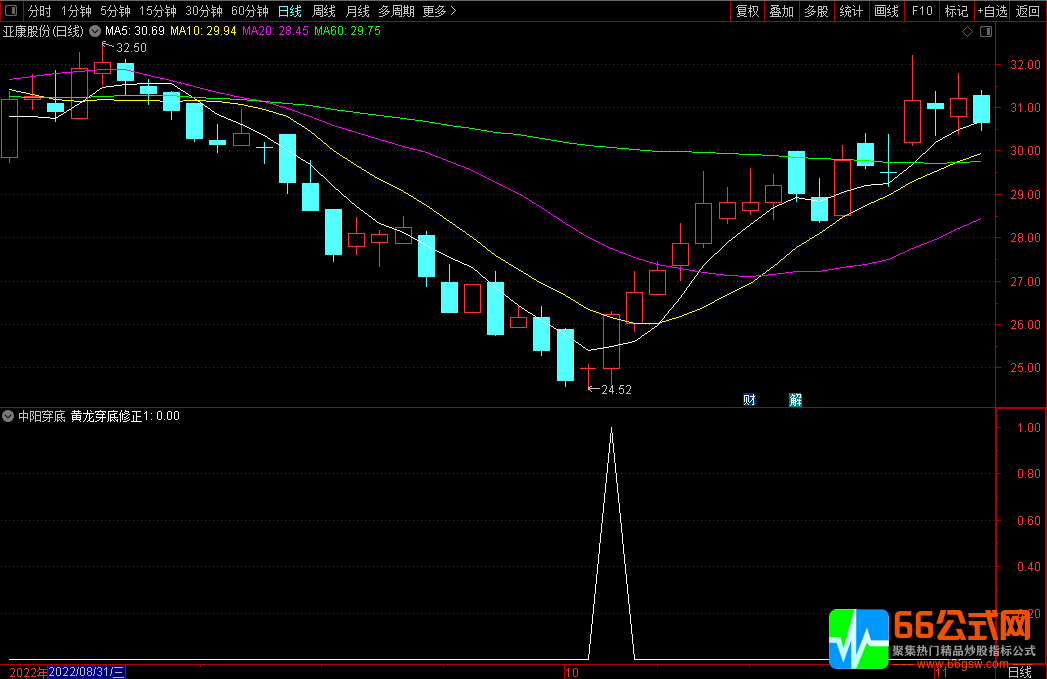
Task: Click the MA20: 28.45 label
Action: pos(275,31)
